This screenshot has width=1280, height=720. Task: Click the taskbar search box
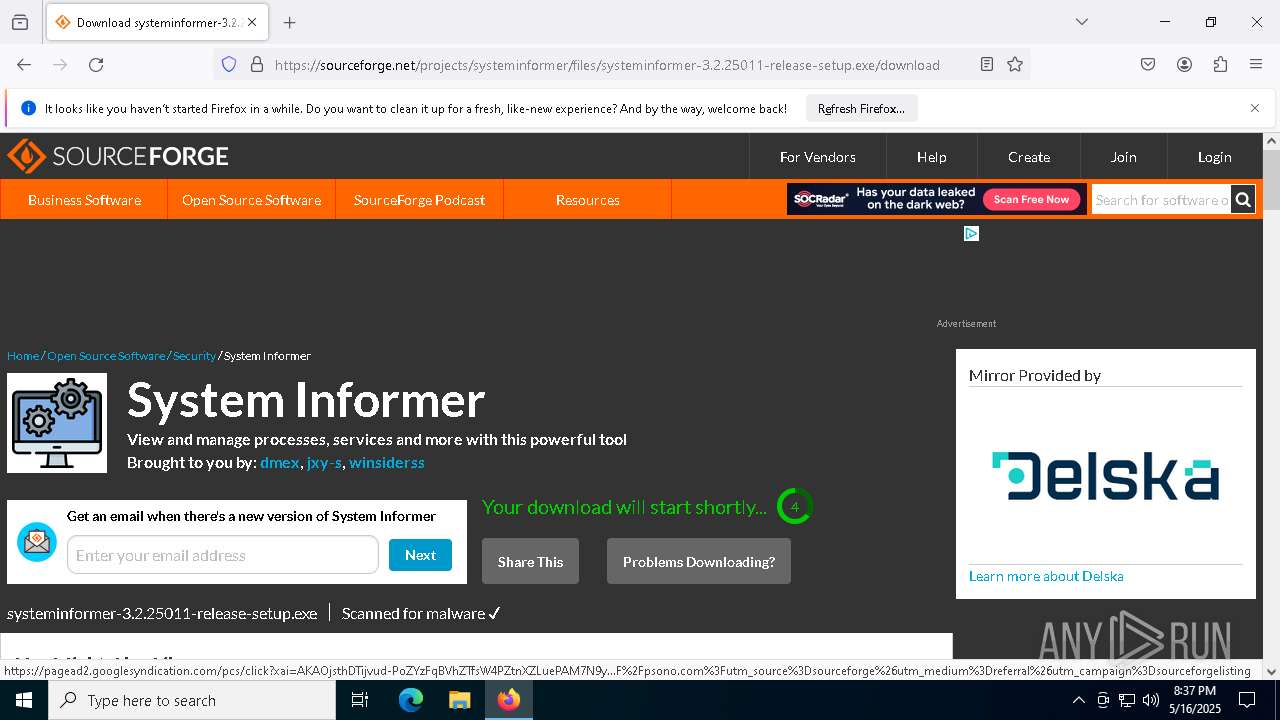coord(192,700)
